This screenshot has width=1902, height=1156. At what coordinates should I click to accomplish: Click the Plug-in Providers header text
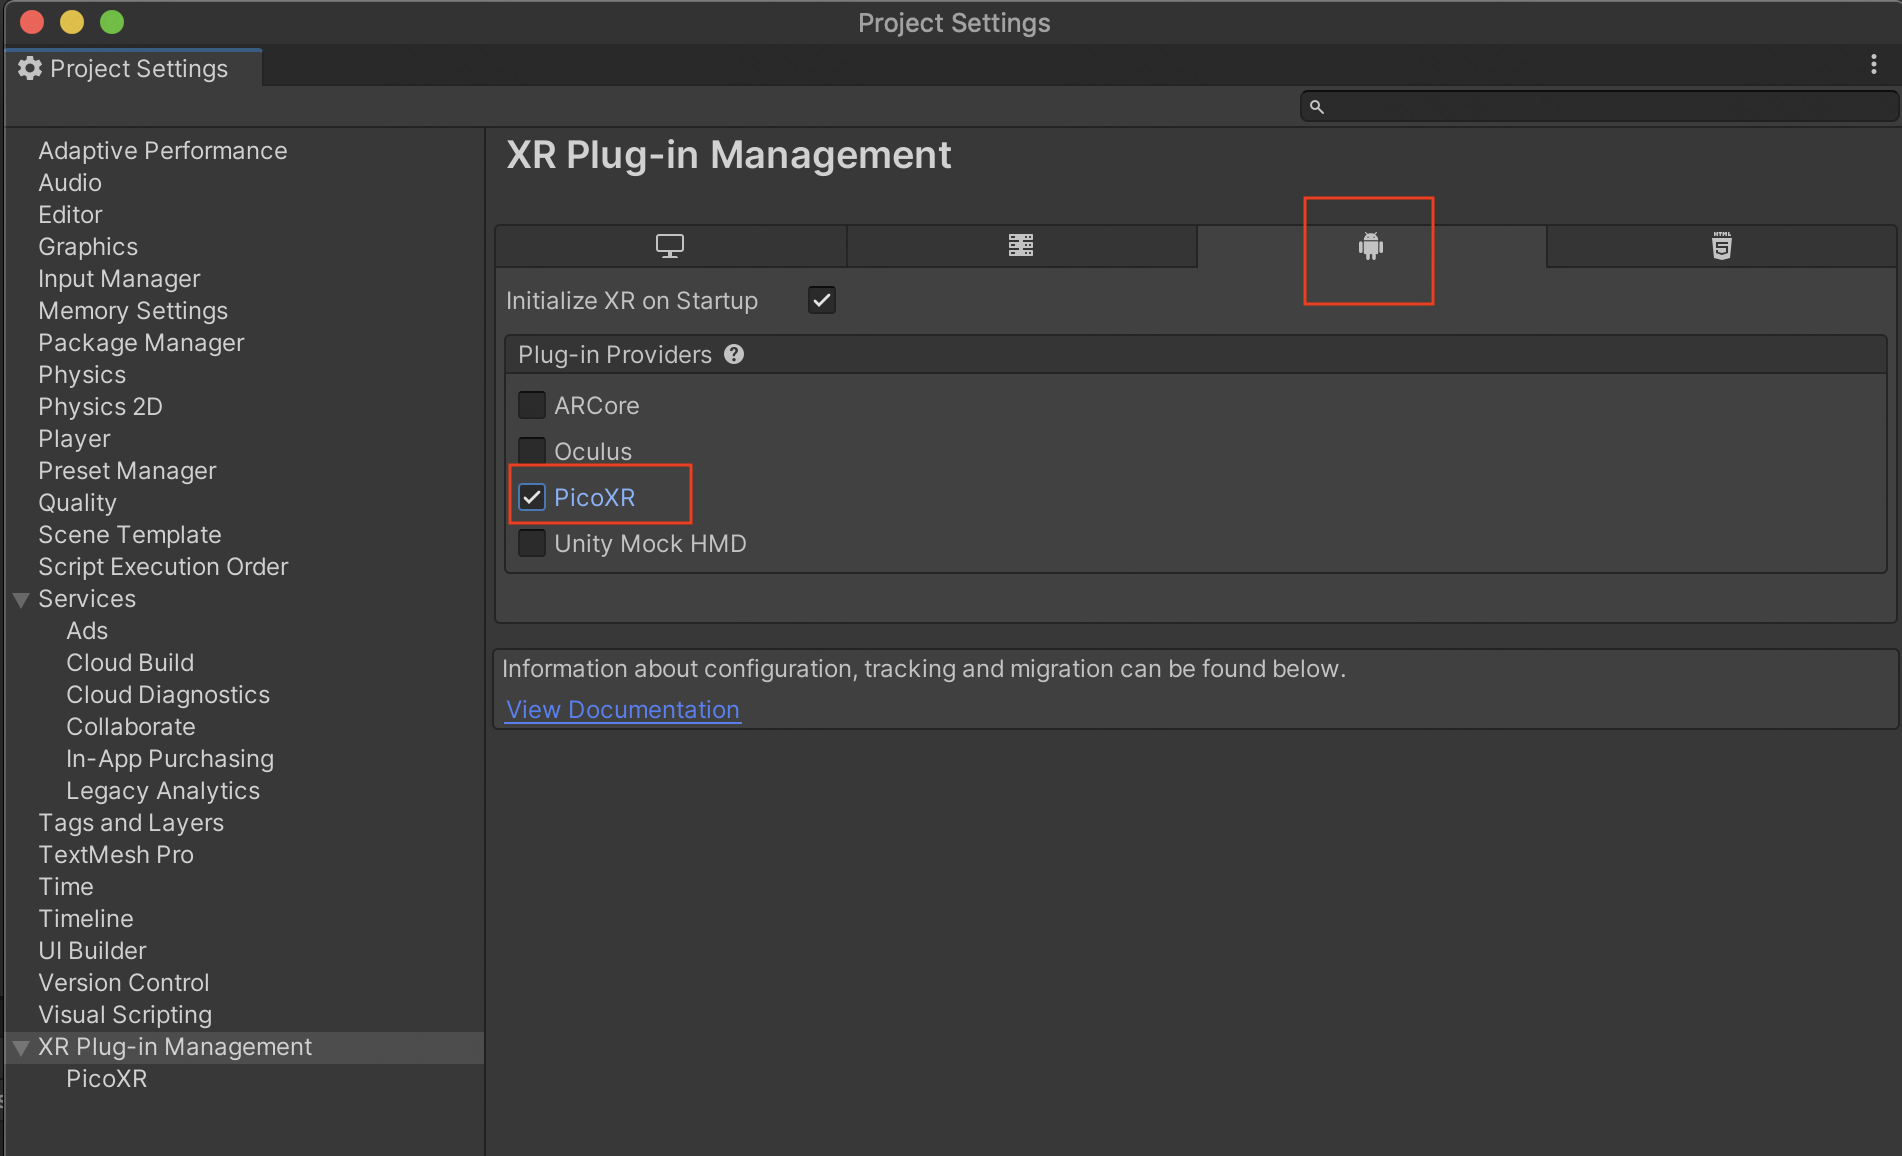click(615, 354)
